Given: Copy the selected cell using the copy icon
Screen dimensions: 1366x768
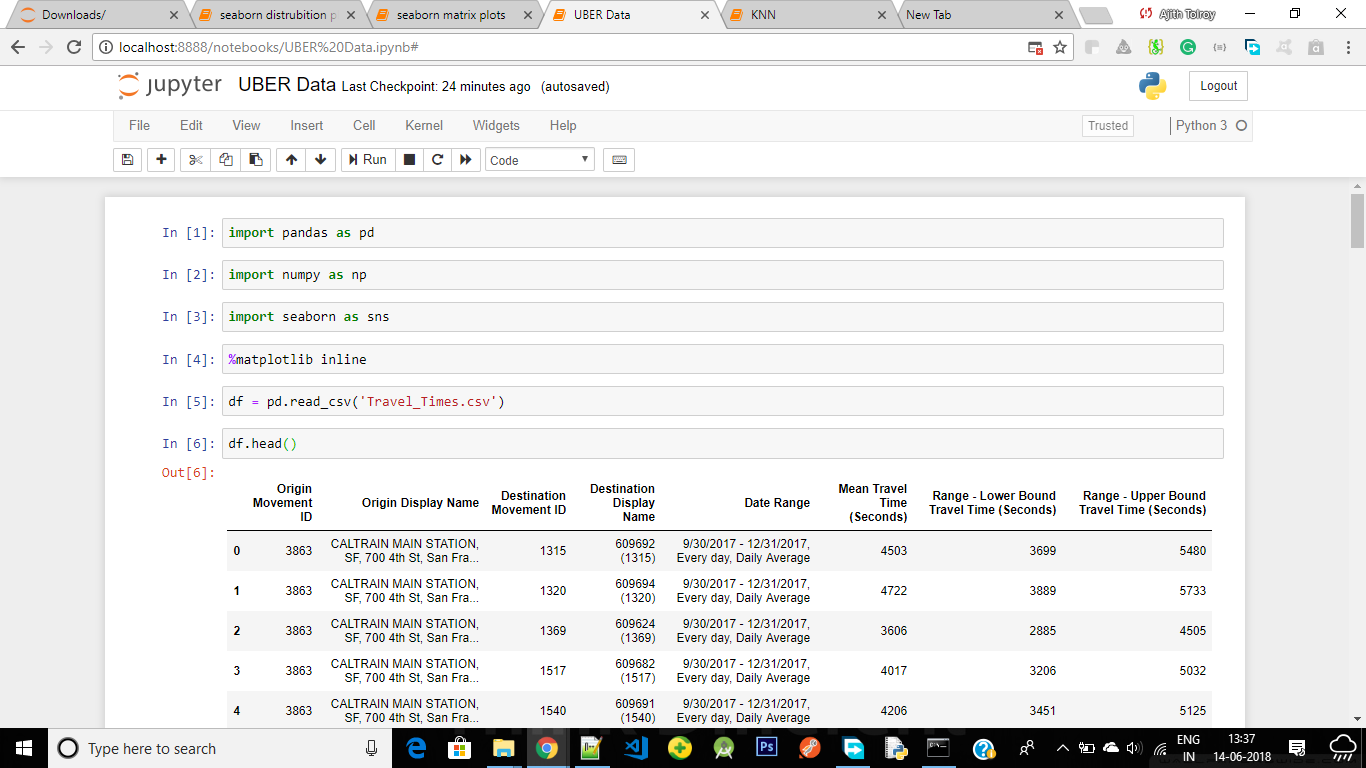Looking at the screenshot, I should (224, 159).
